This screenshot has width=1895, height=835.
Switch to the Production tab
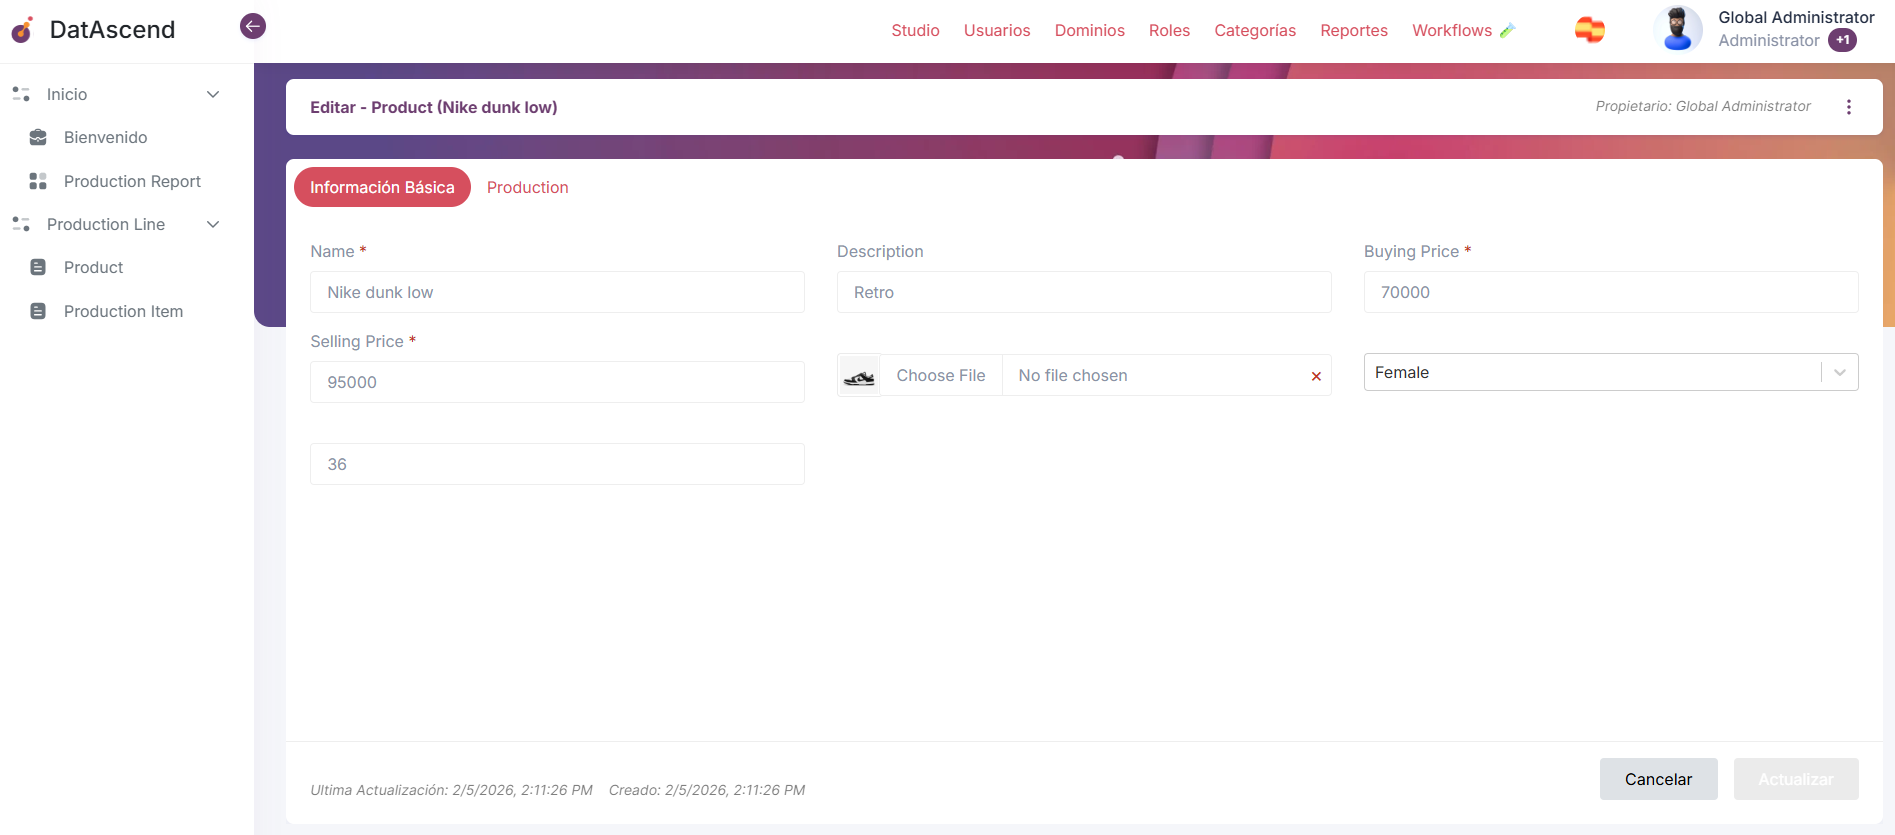(527, 187)
